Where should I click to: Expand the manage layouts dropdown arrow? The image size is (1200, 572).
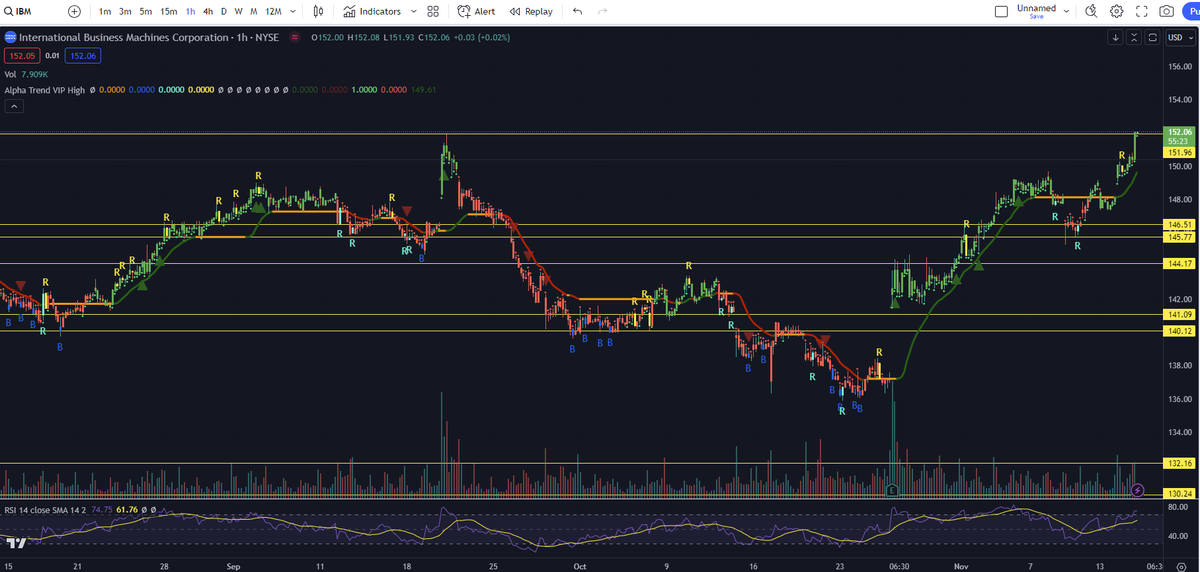tap(1066, 12)
